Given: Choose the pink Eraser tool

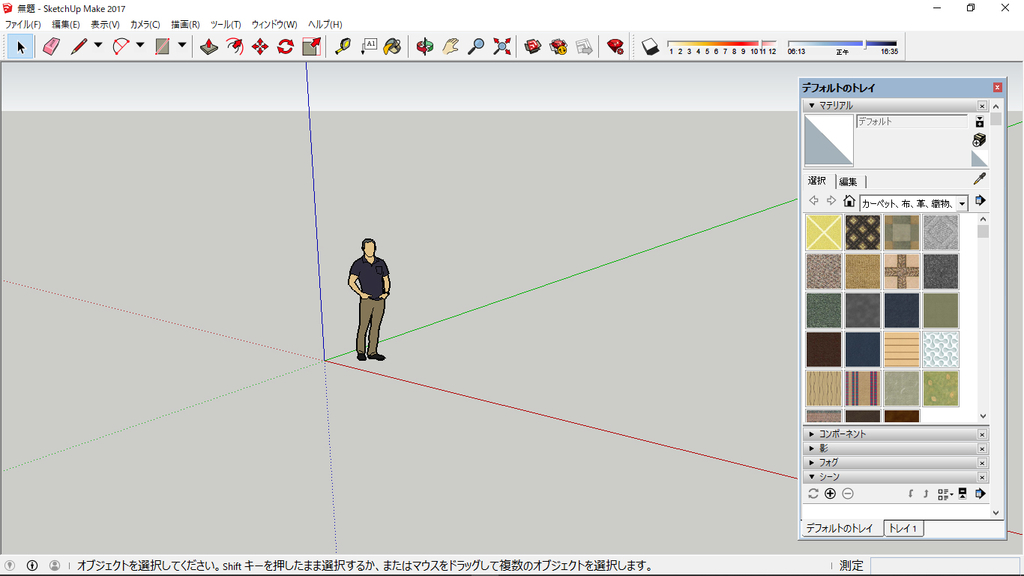Looking at the screenshot, I should [52, 47].
